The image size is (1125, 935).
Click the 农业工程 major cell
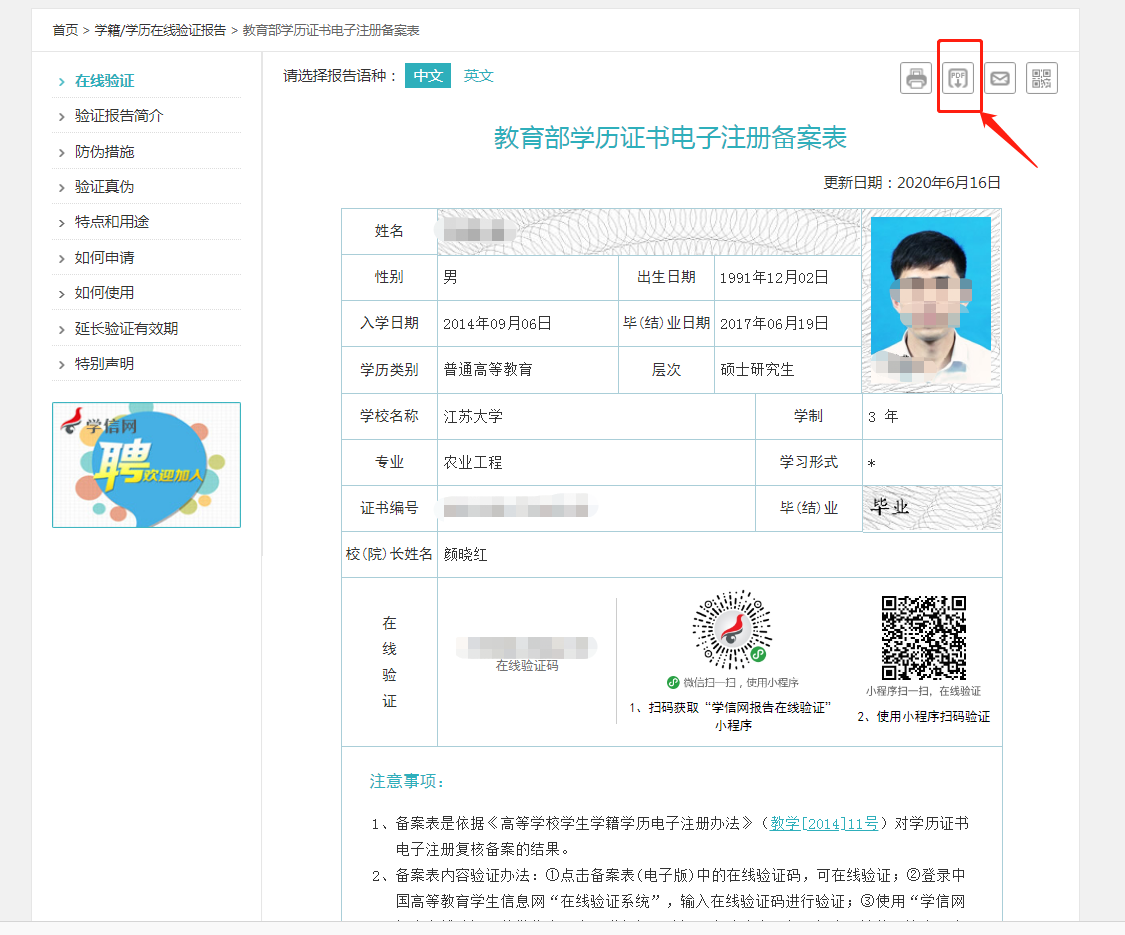596,462
